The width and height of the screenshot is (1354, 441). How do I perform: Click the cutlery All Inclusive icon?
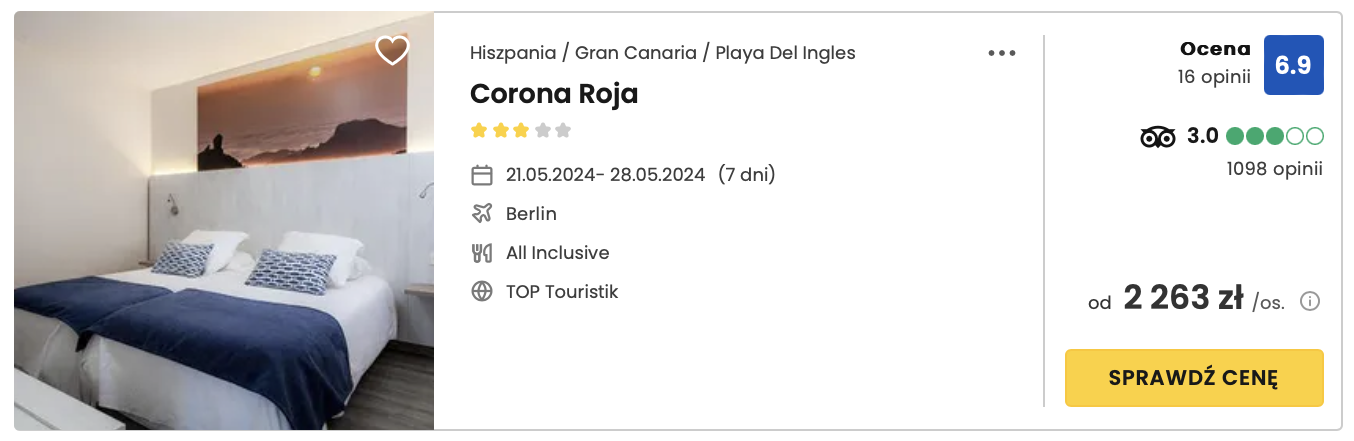pyautogui.click(x=482, y=253)
